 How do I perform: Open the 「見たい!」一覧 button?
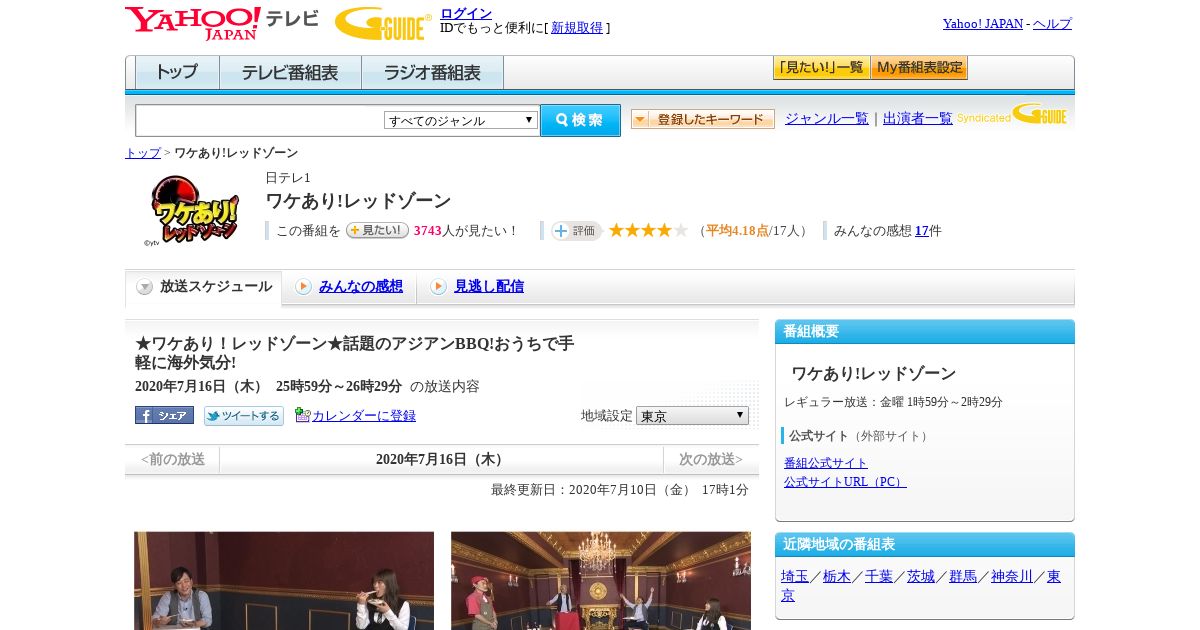coord(821,68)
